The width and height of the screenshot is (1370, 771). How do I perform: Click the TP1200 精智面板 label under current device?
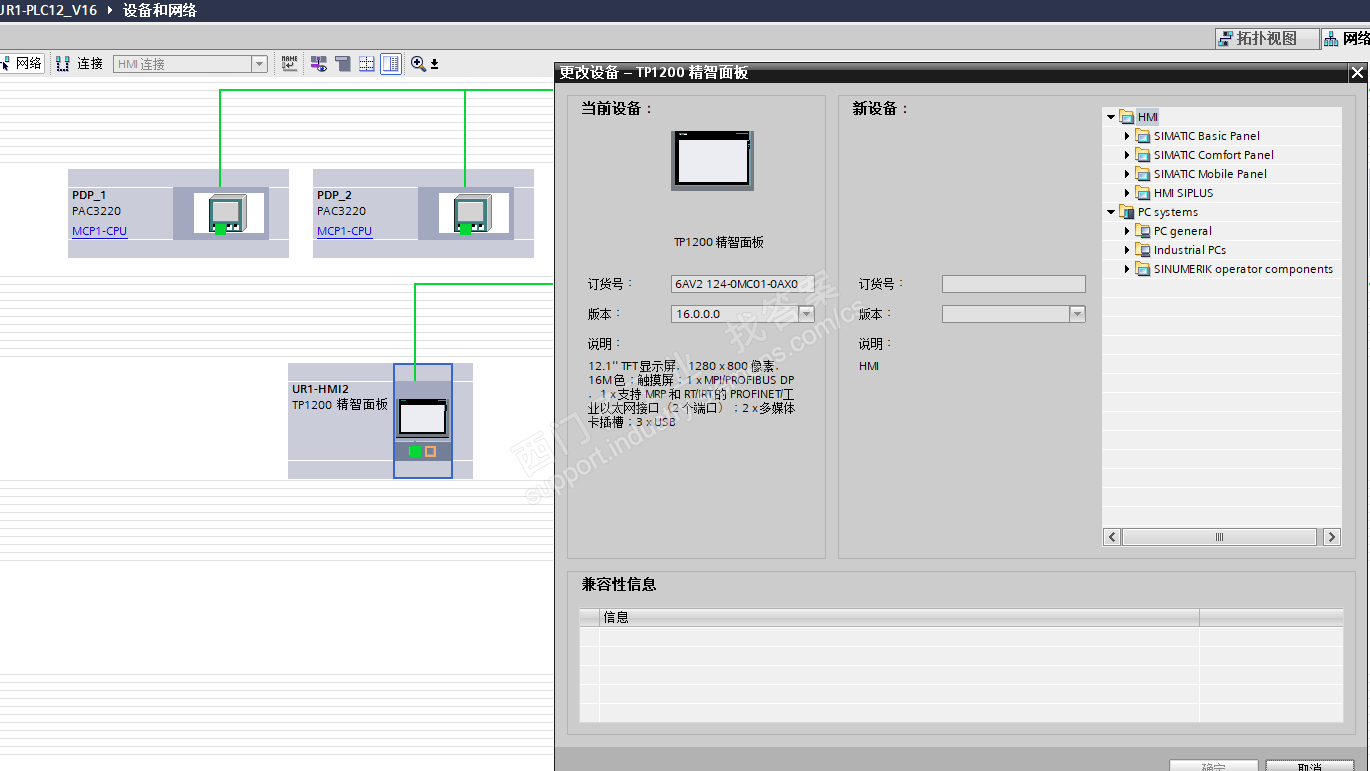pos(719,242)
